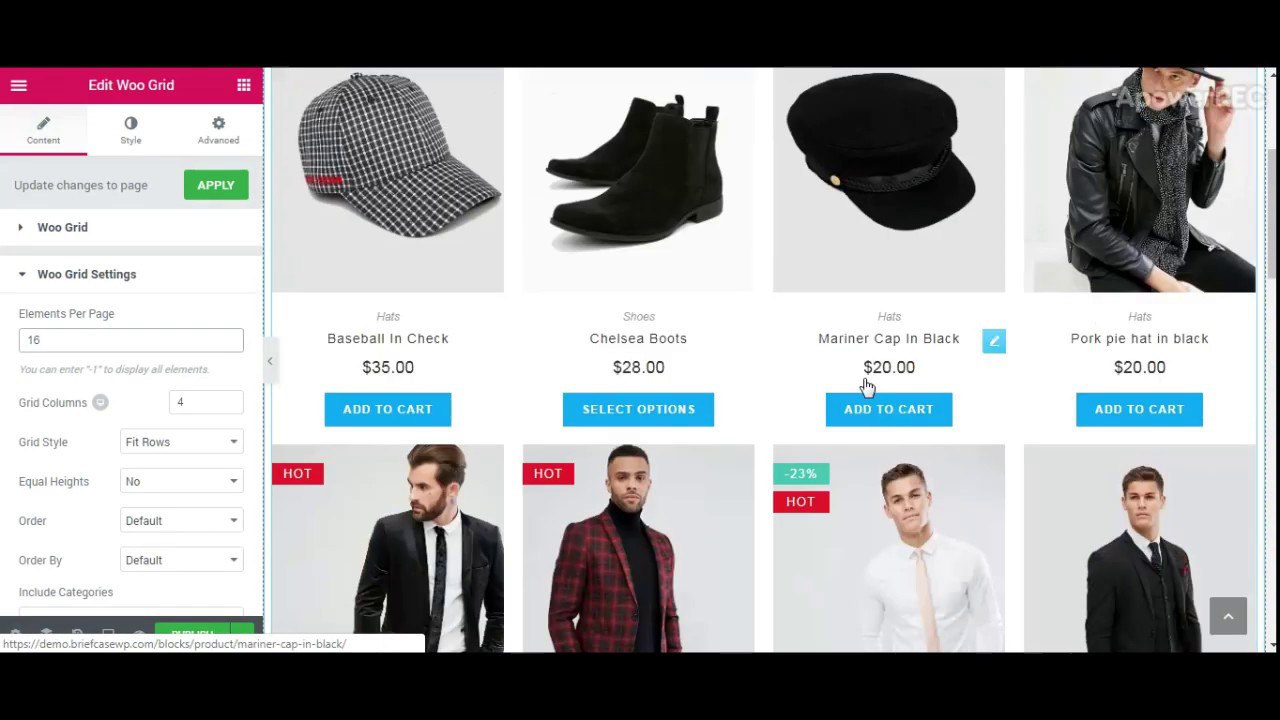Open the widgets grid icon
This screenshot has width=1280, height=720.
244,85
